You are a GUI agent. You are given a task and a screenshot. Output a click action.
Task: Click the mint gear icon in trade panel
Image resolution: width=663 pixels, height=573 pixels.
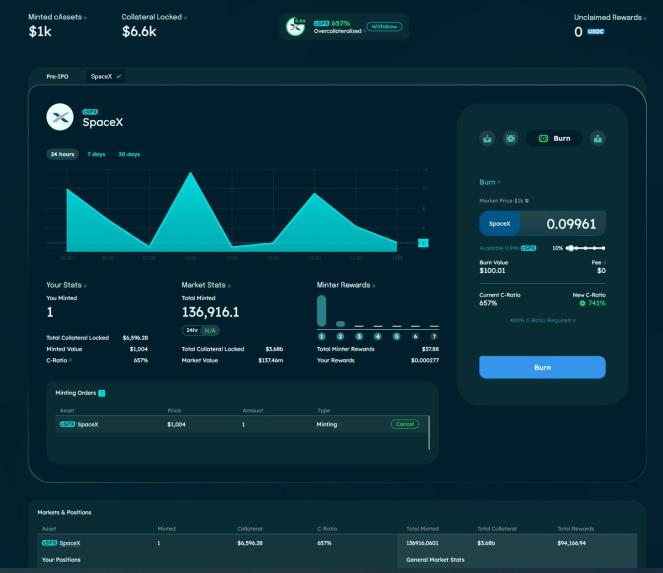tap(511, 138)
